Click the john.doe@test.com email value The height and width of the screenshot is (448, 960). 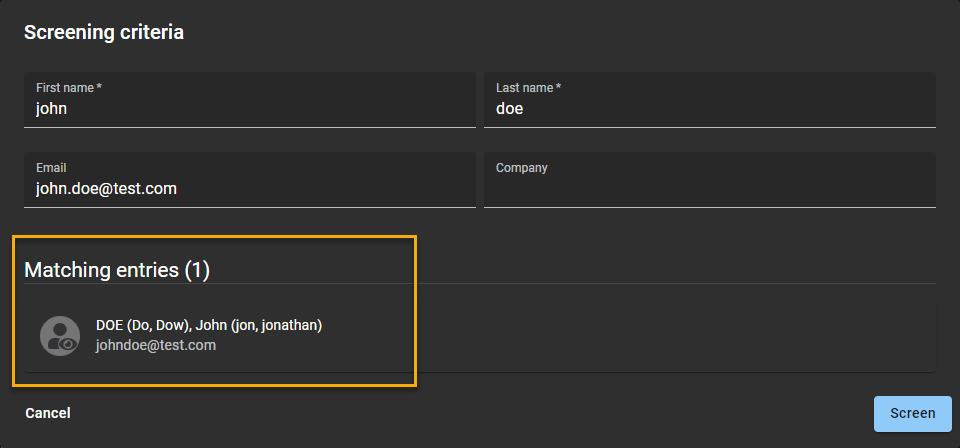pos(106,188)
